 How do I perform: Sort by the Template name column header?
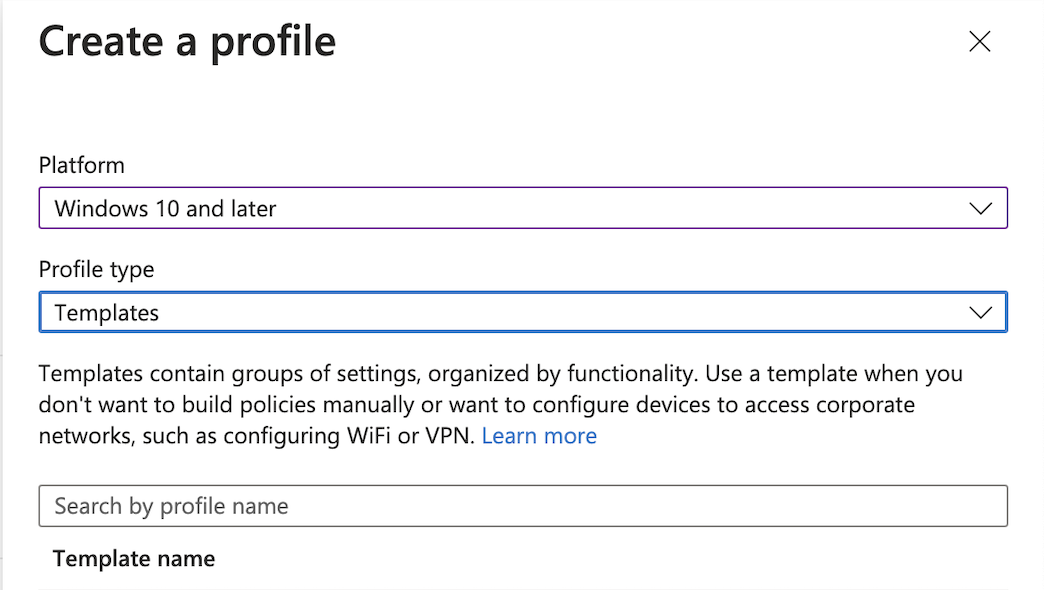point(134,558)
